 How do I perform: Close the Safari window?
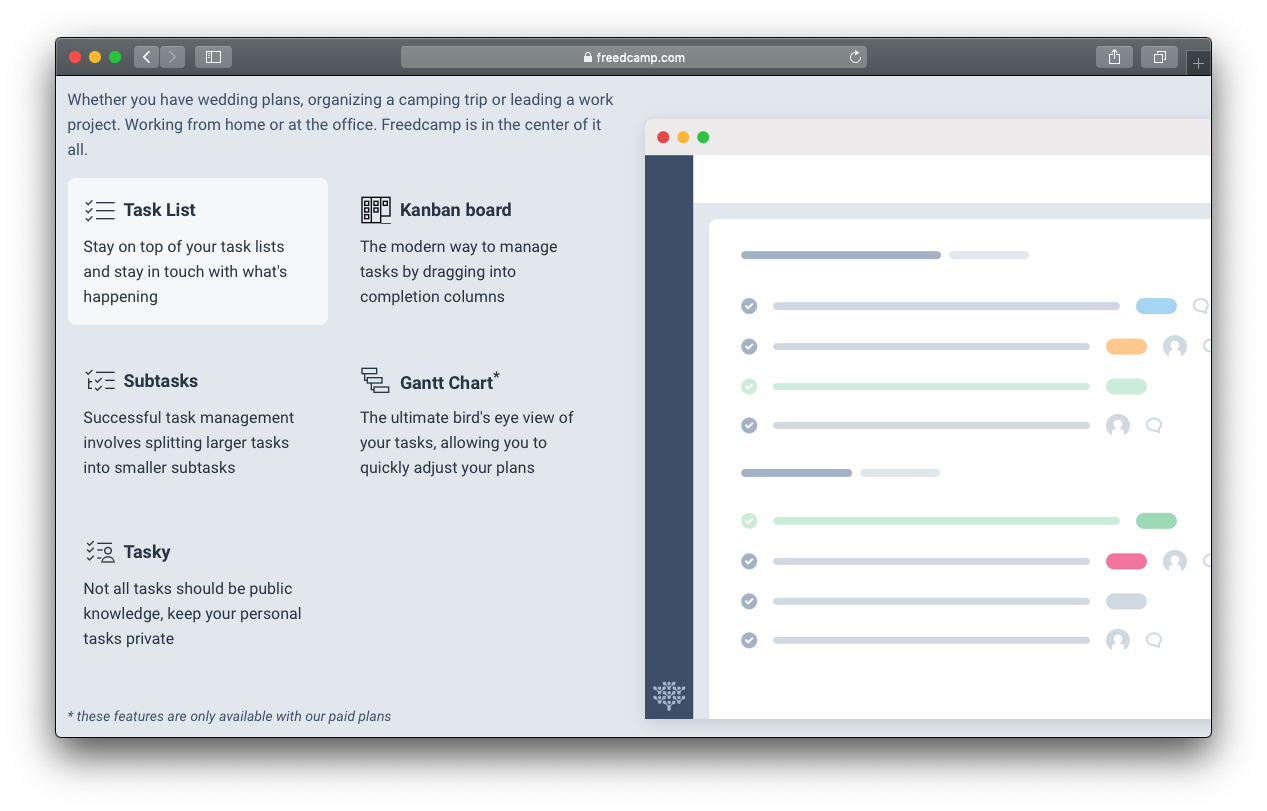click(x=75, y=57)
